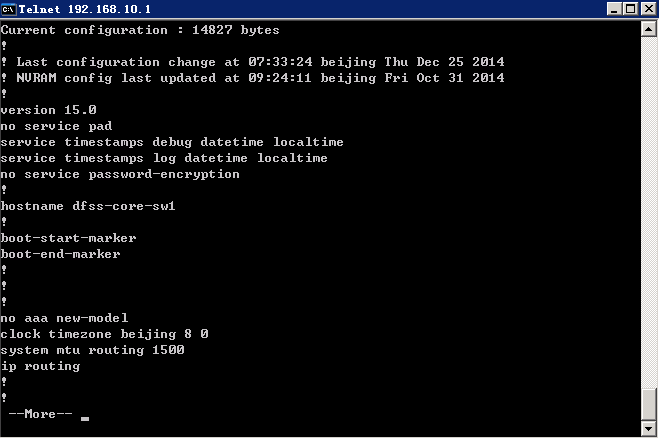The height and width of the screenshot is (439, 659).
Task: Click the 'no service pad' line
Action: 56,126
